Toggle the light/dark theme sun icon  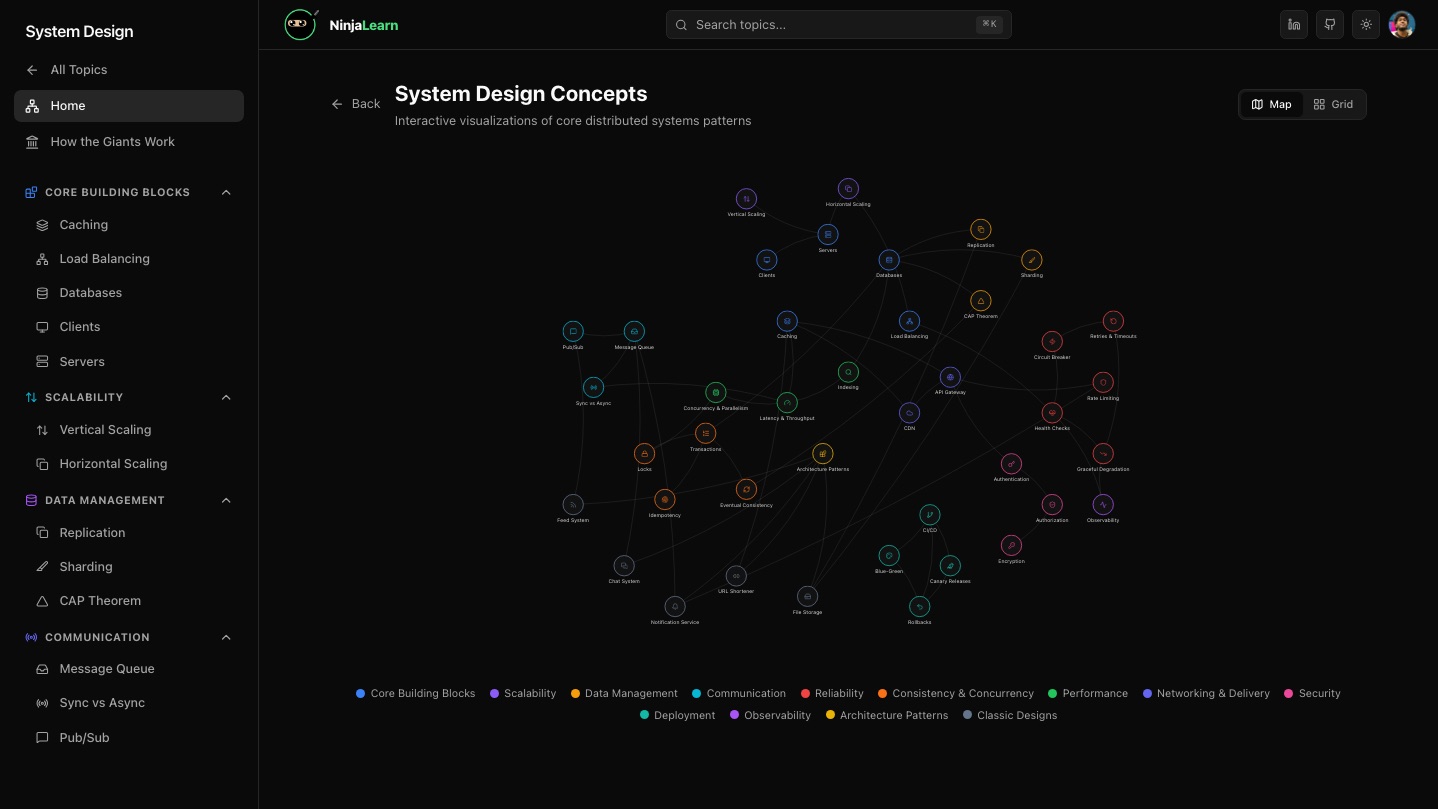pyautogui.click(x=1366, y=25)
